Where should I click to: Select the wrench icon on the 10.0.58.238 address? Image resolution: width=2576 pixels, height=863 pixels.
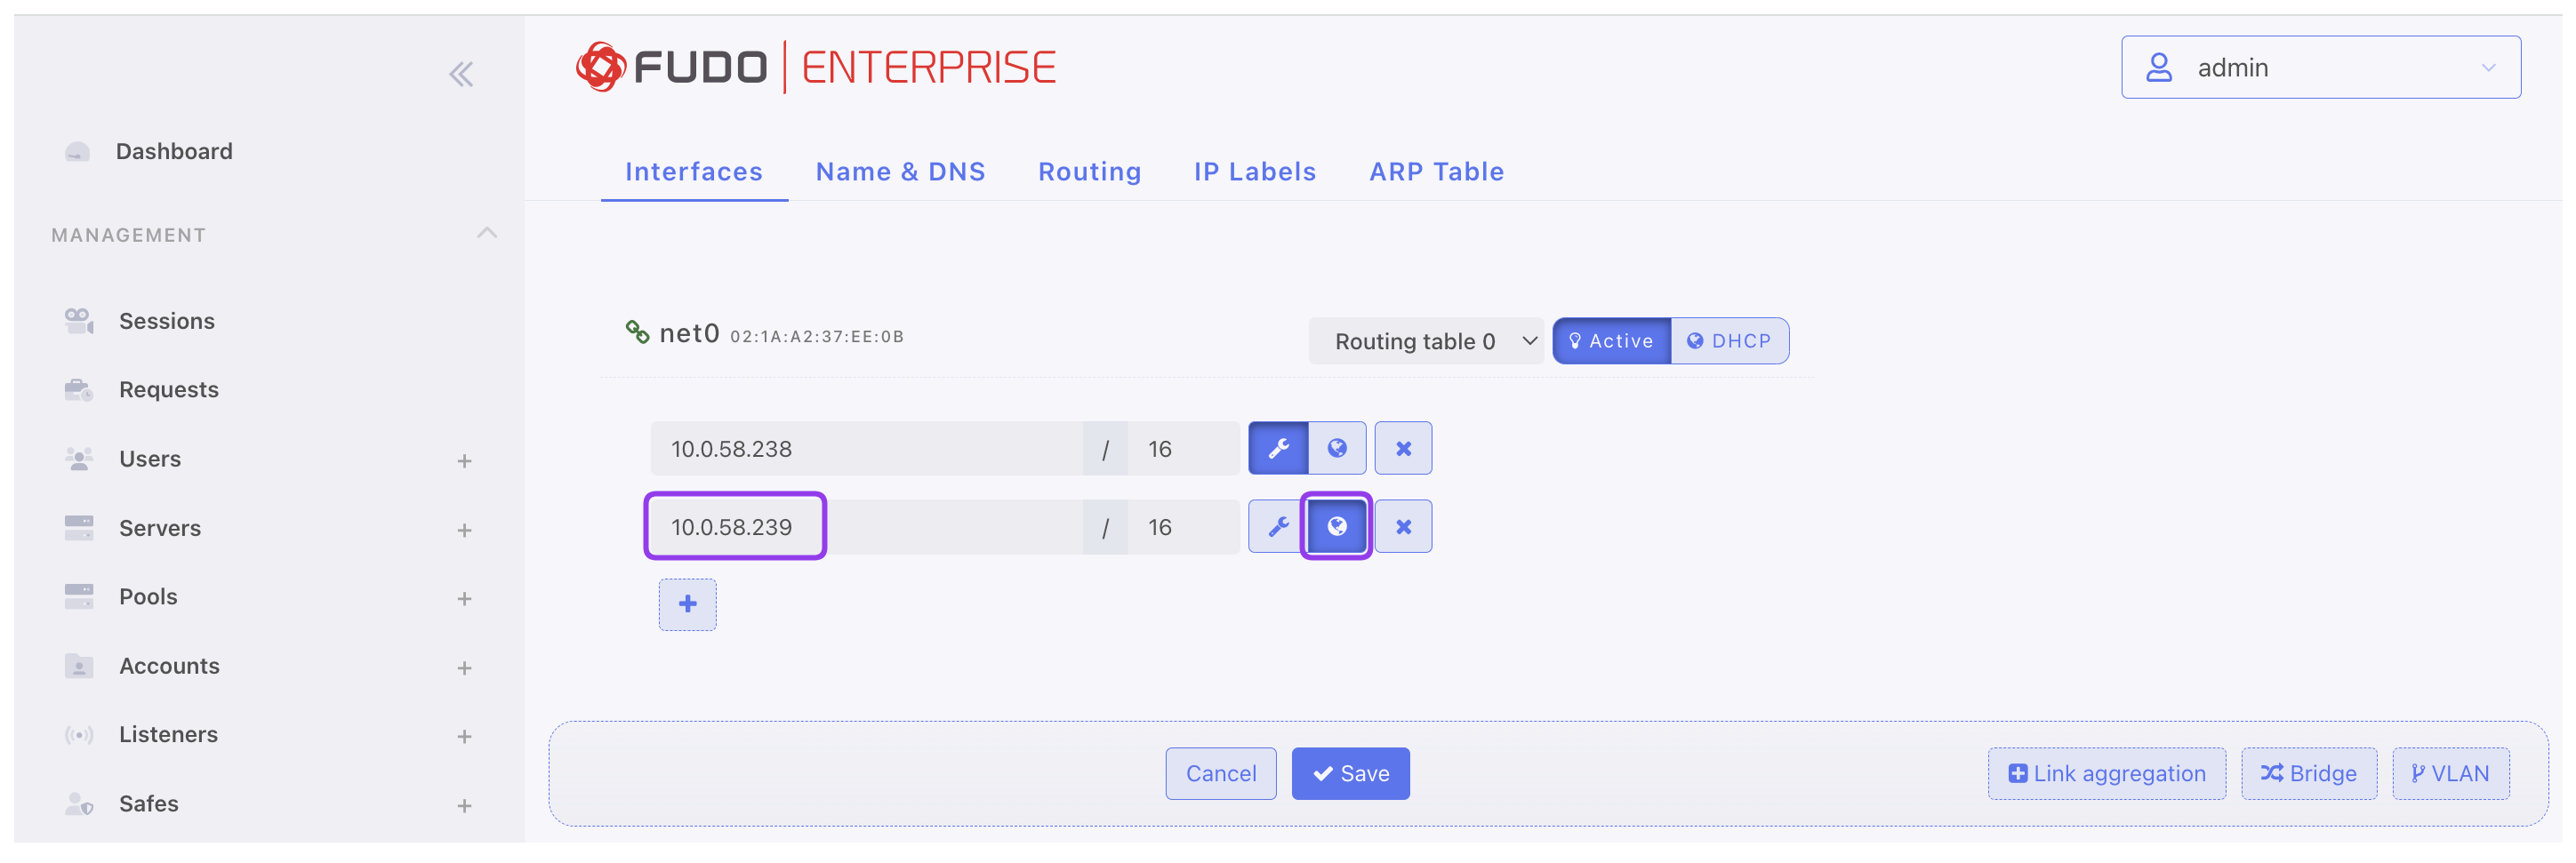pyautogui.click(x=1277, y=448)
